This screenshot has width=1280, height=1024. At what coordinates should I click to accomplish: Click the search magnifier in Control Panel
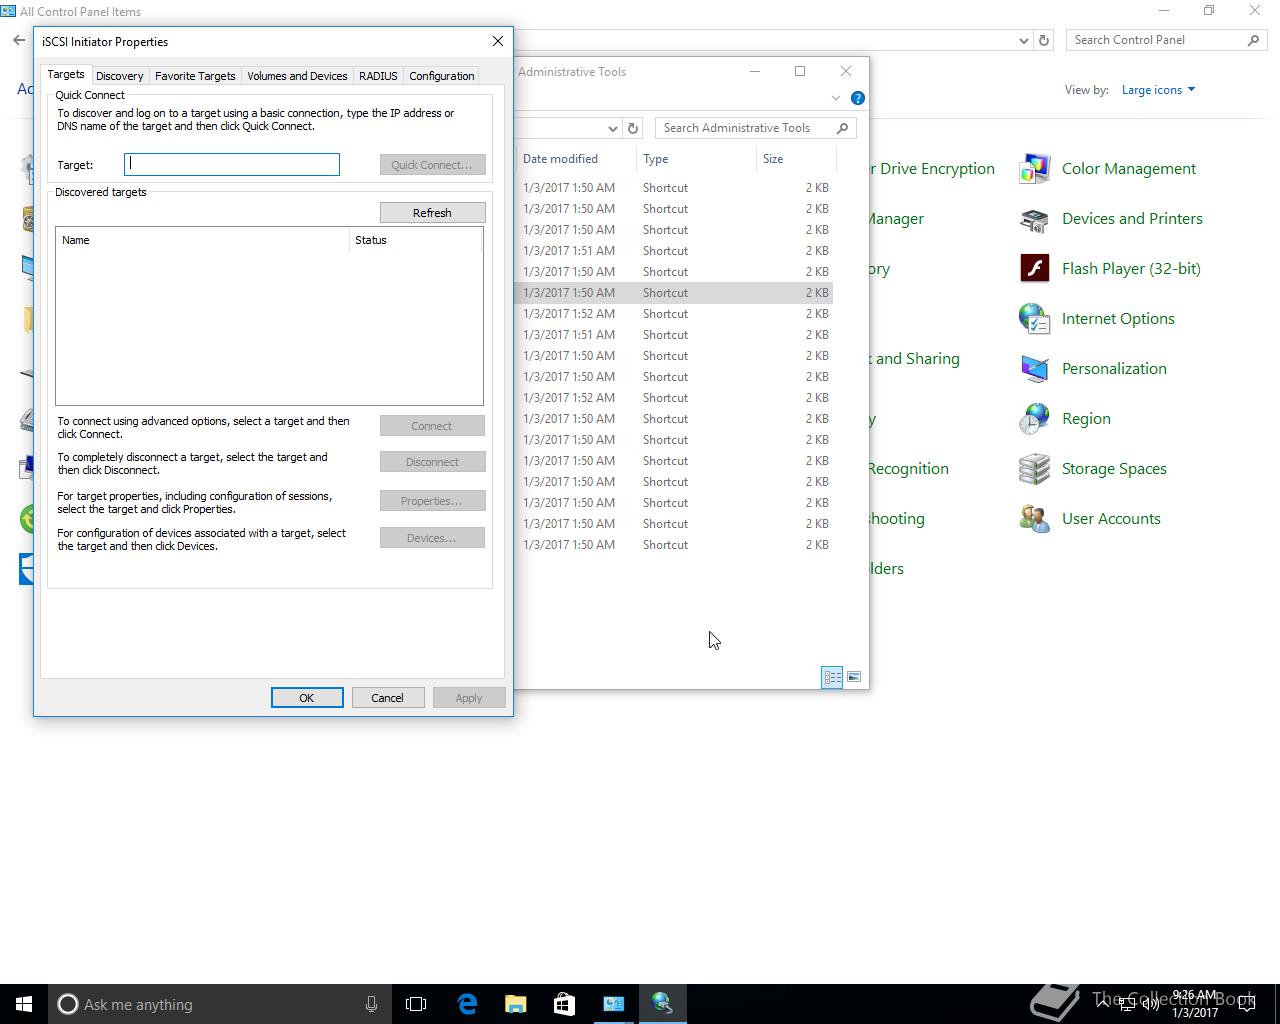(1253, 40)
